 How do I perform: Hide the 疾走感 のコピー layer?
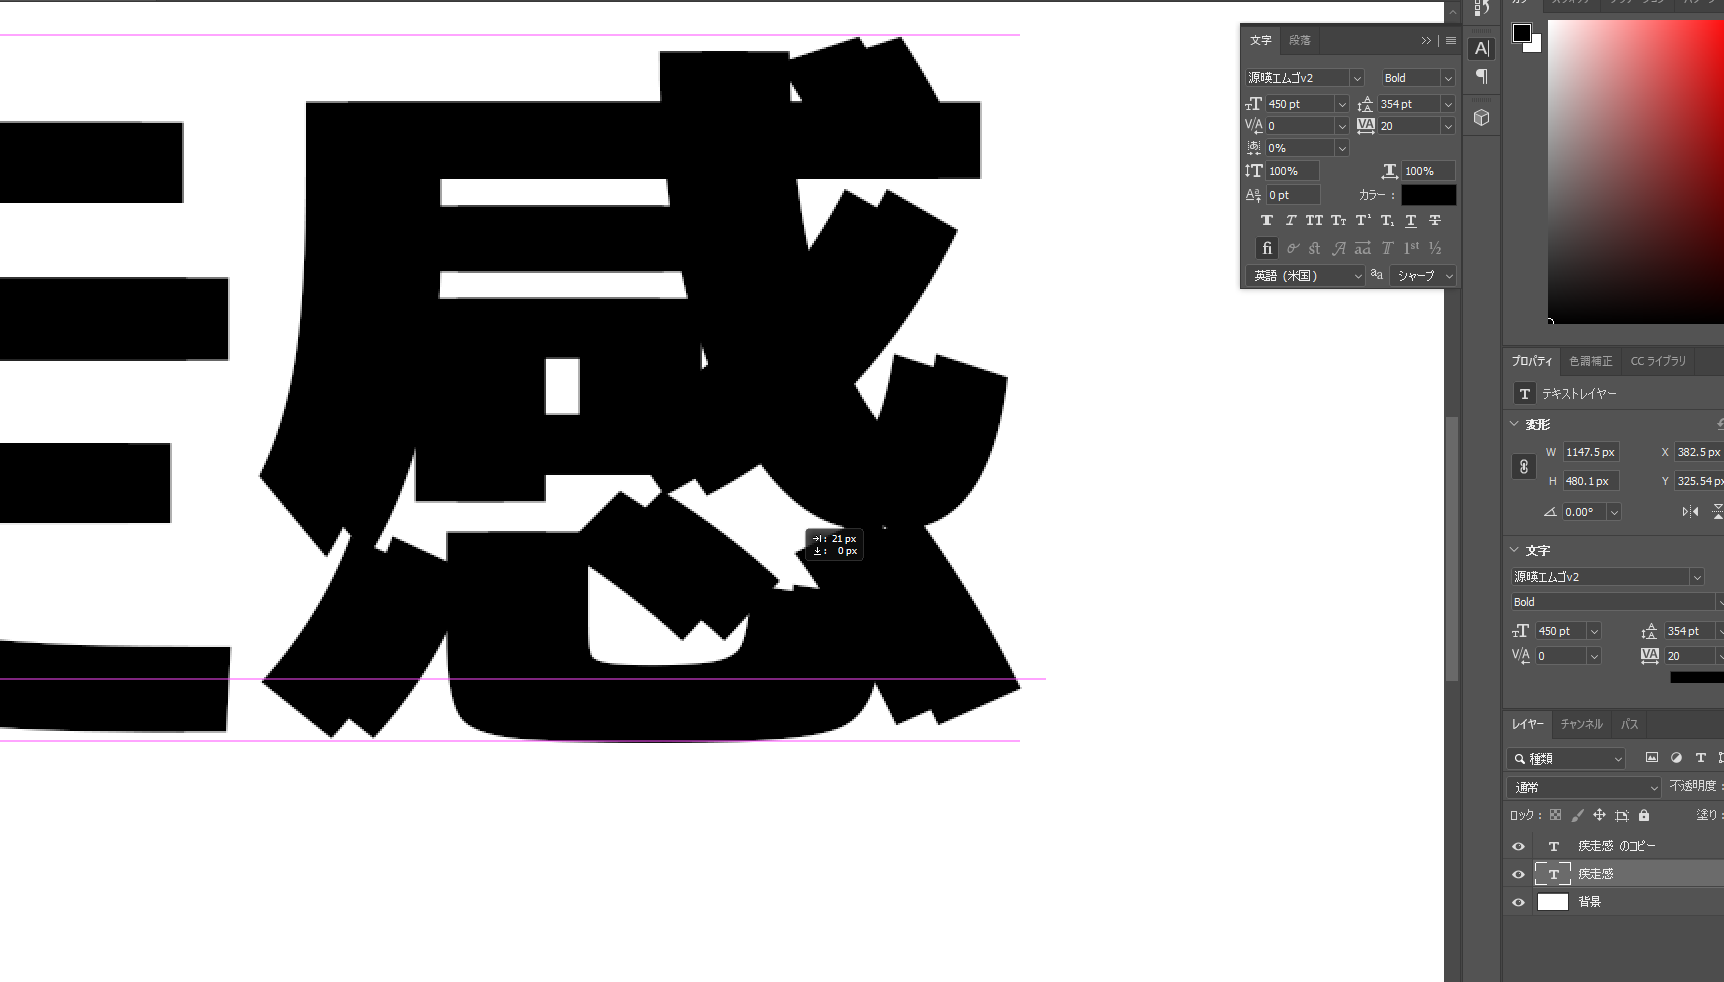tap(1518, 846)
